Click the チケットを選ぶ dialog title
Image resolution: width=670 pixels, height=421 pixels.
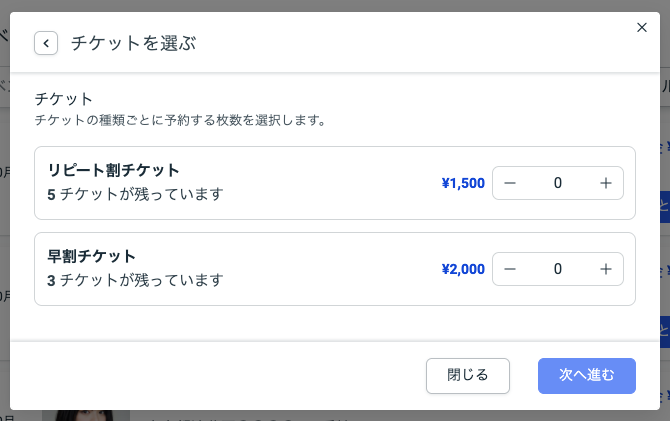pyautogui.click(x=133, y=43)
